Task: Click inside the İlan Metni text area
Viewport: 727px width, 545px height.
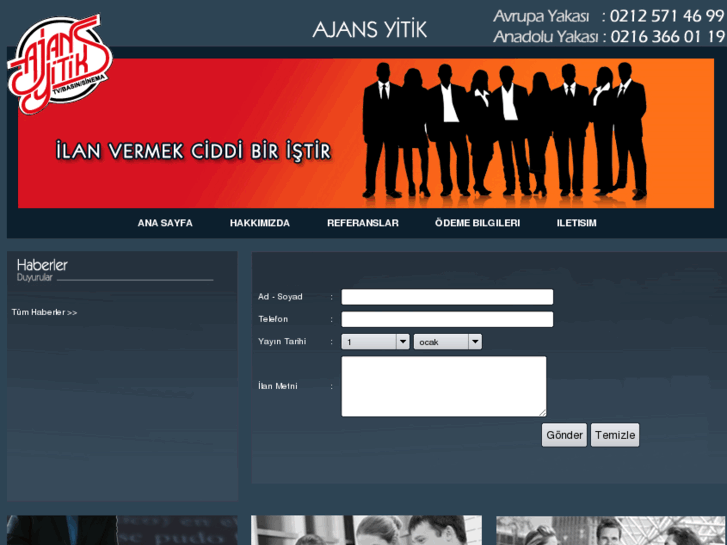Action: coord(444,386)
